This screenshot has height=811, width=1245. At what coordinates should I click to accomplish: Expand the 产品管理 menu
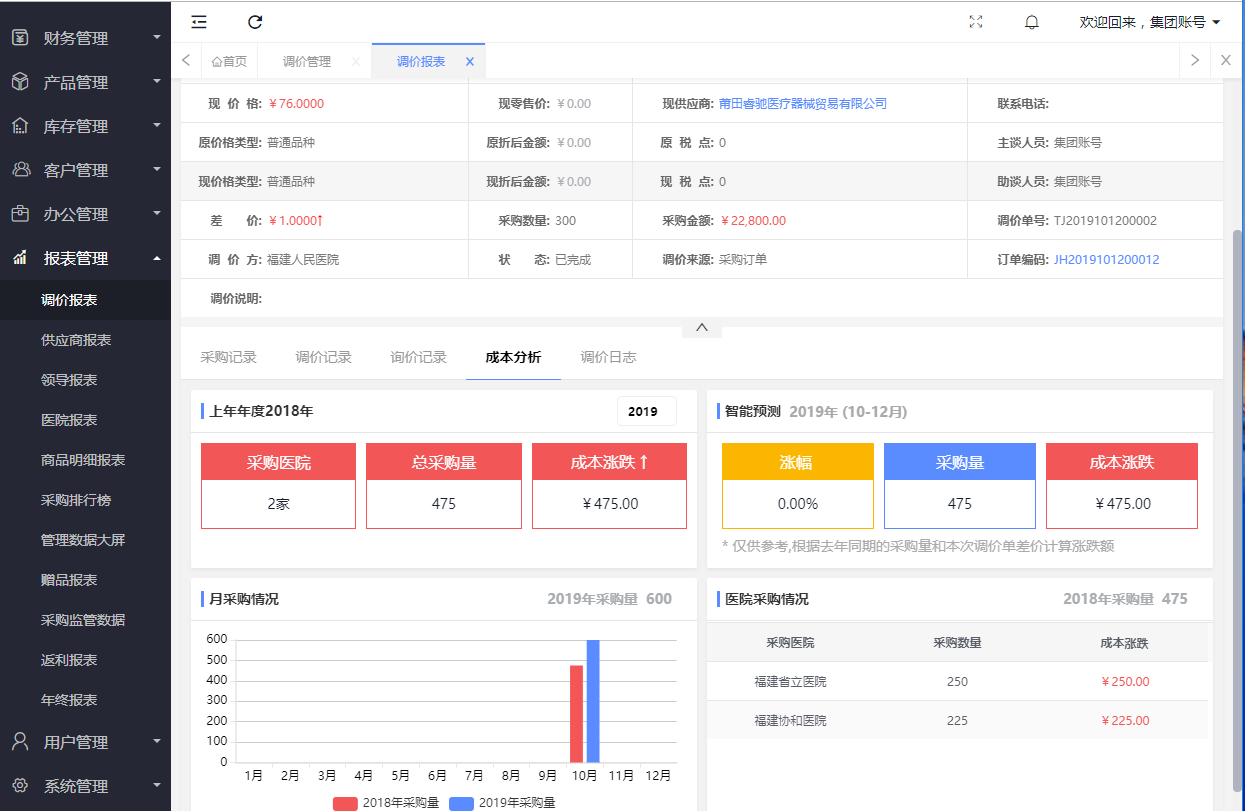[x=157, y=82]
